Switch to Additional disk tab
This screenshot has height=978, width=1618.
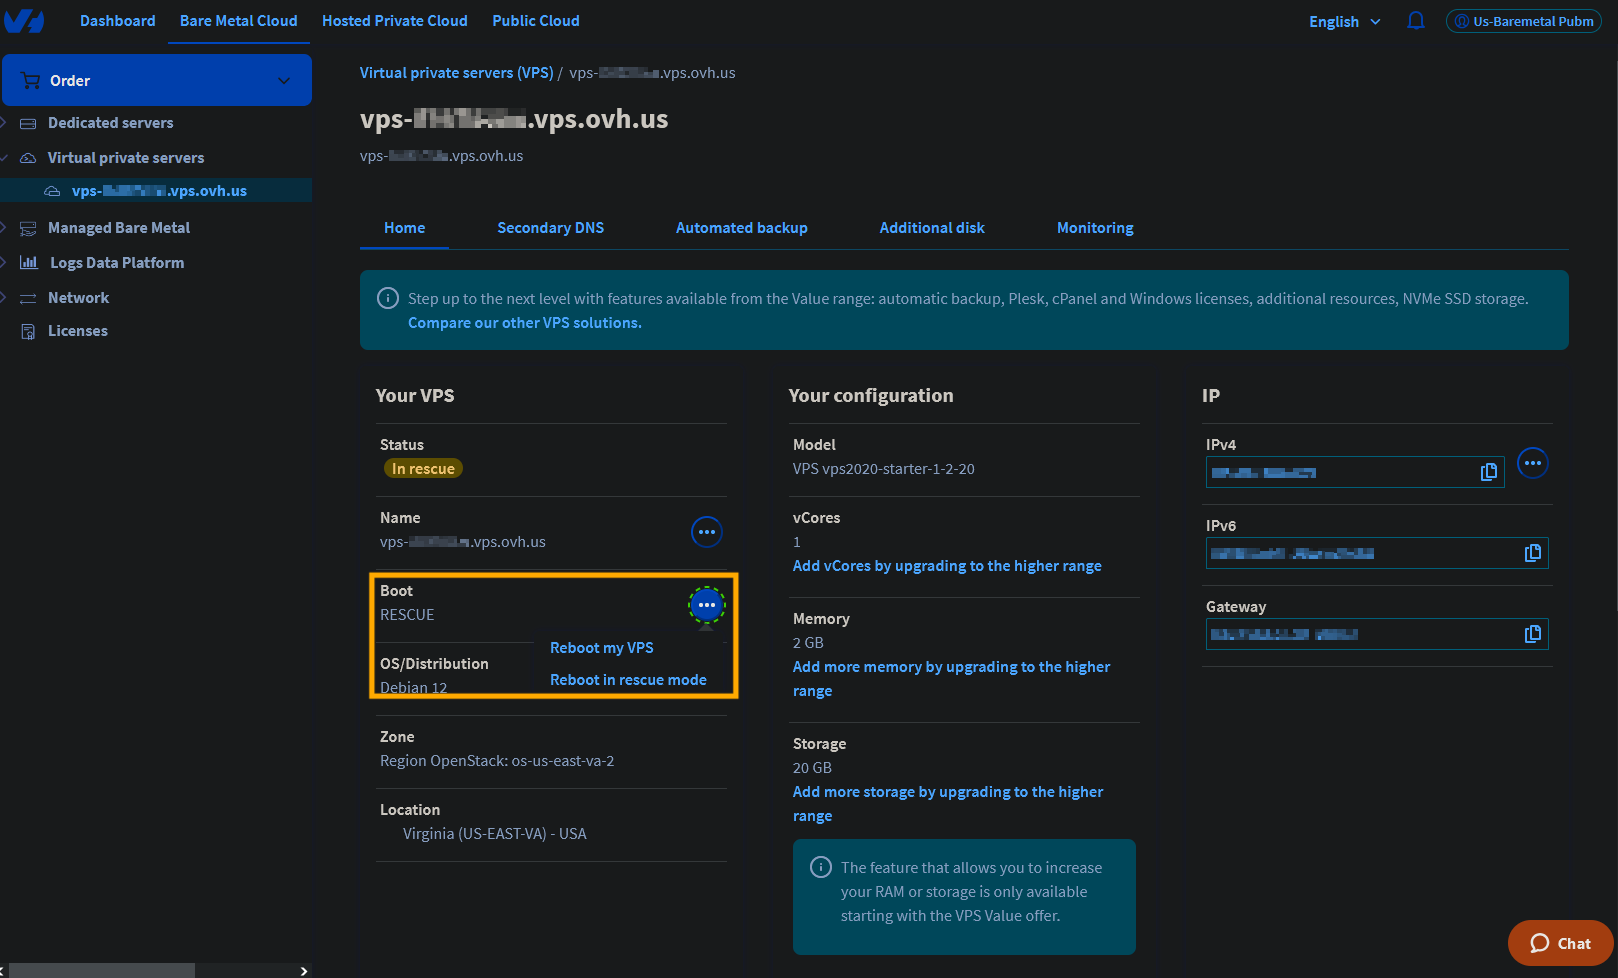coord(932,228)
